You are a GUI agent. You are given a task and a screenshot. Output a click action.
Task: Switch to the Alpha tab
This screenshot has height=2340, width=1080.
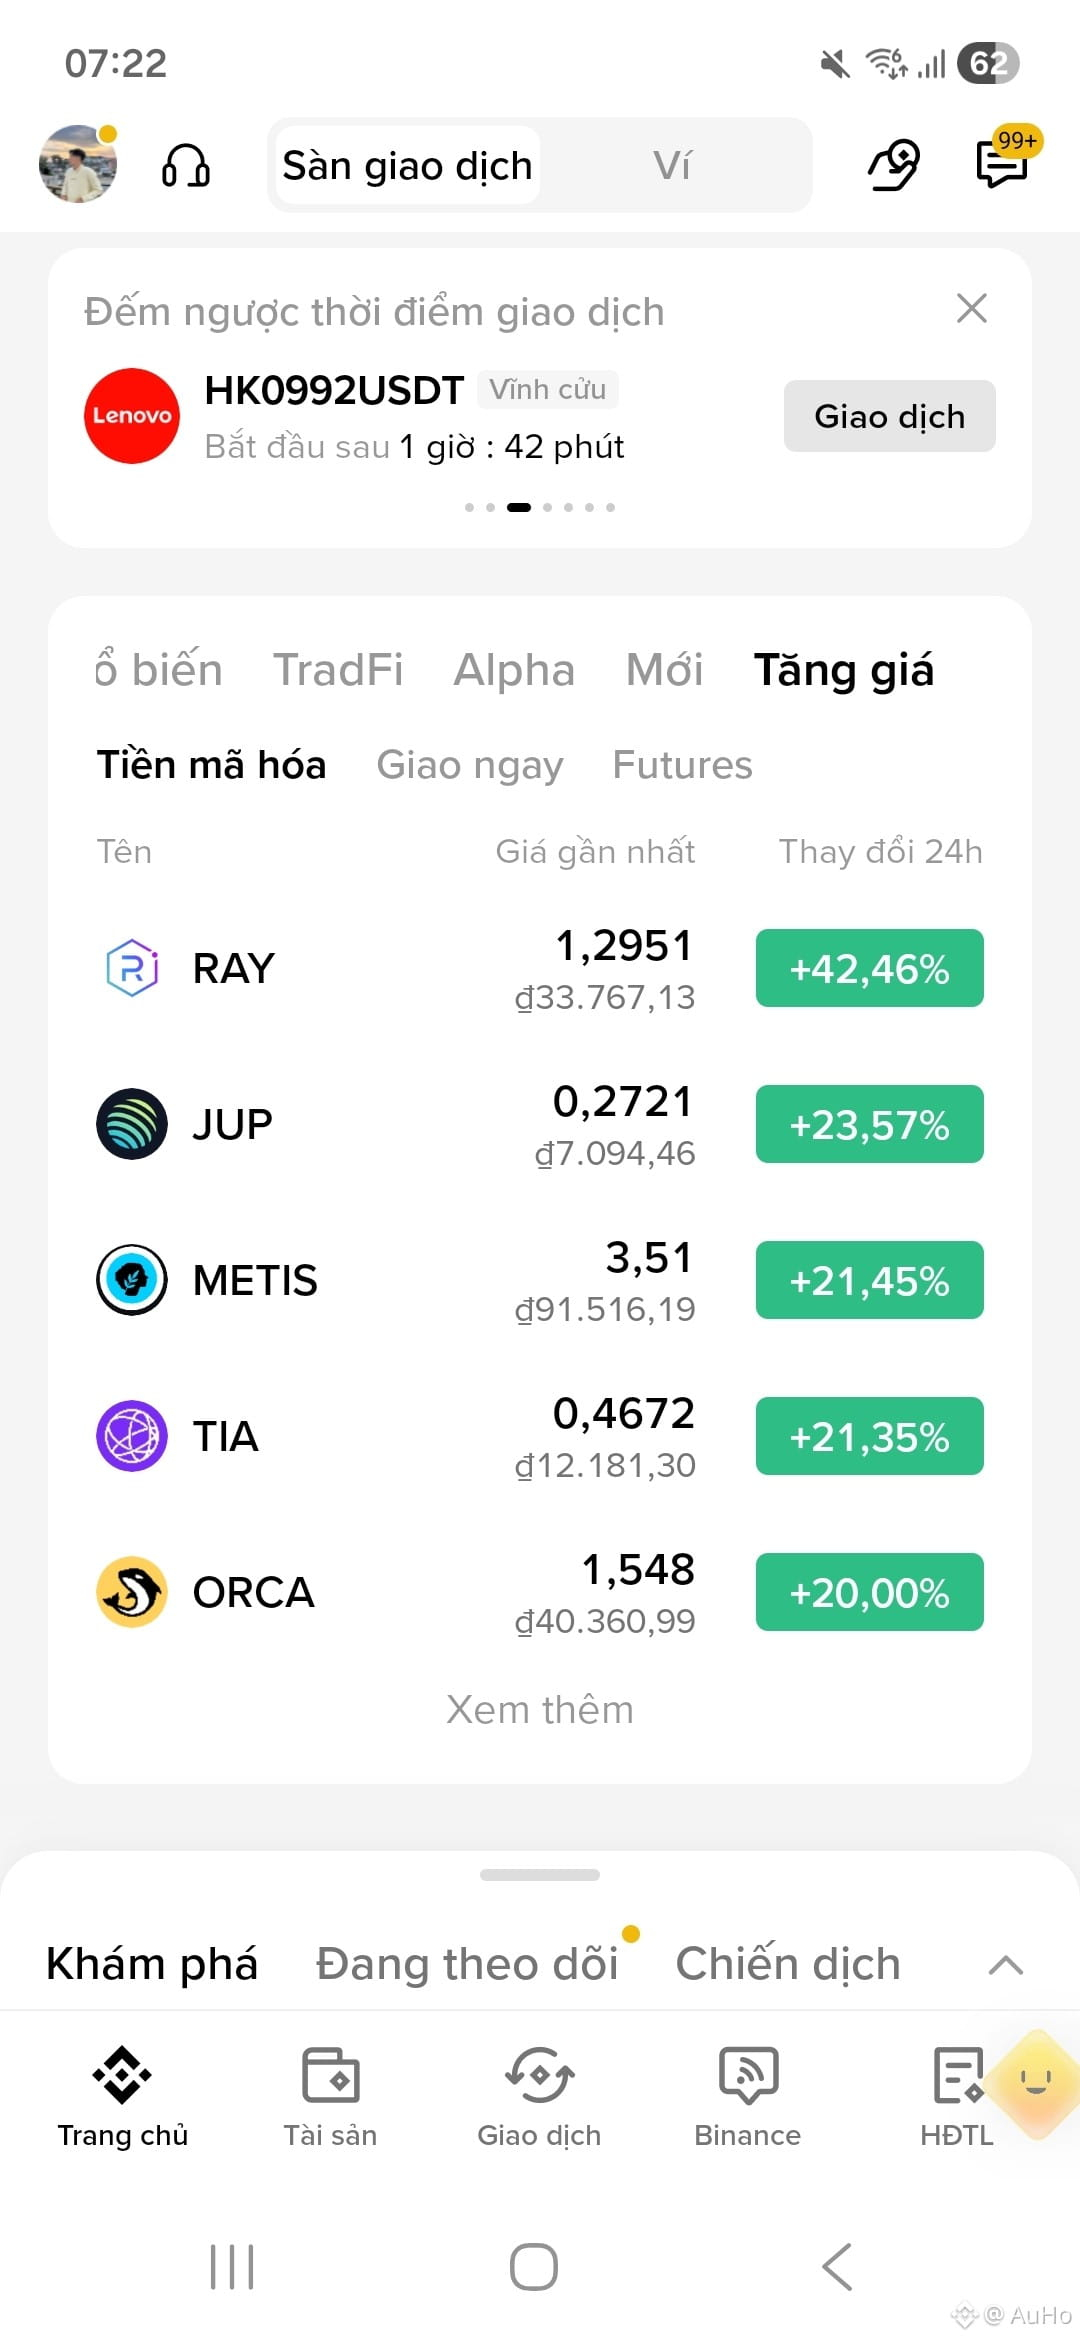pyautogui.click(x=514, y=670)
